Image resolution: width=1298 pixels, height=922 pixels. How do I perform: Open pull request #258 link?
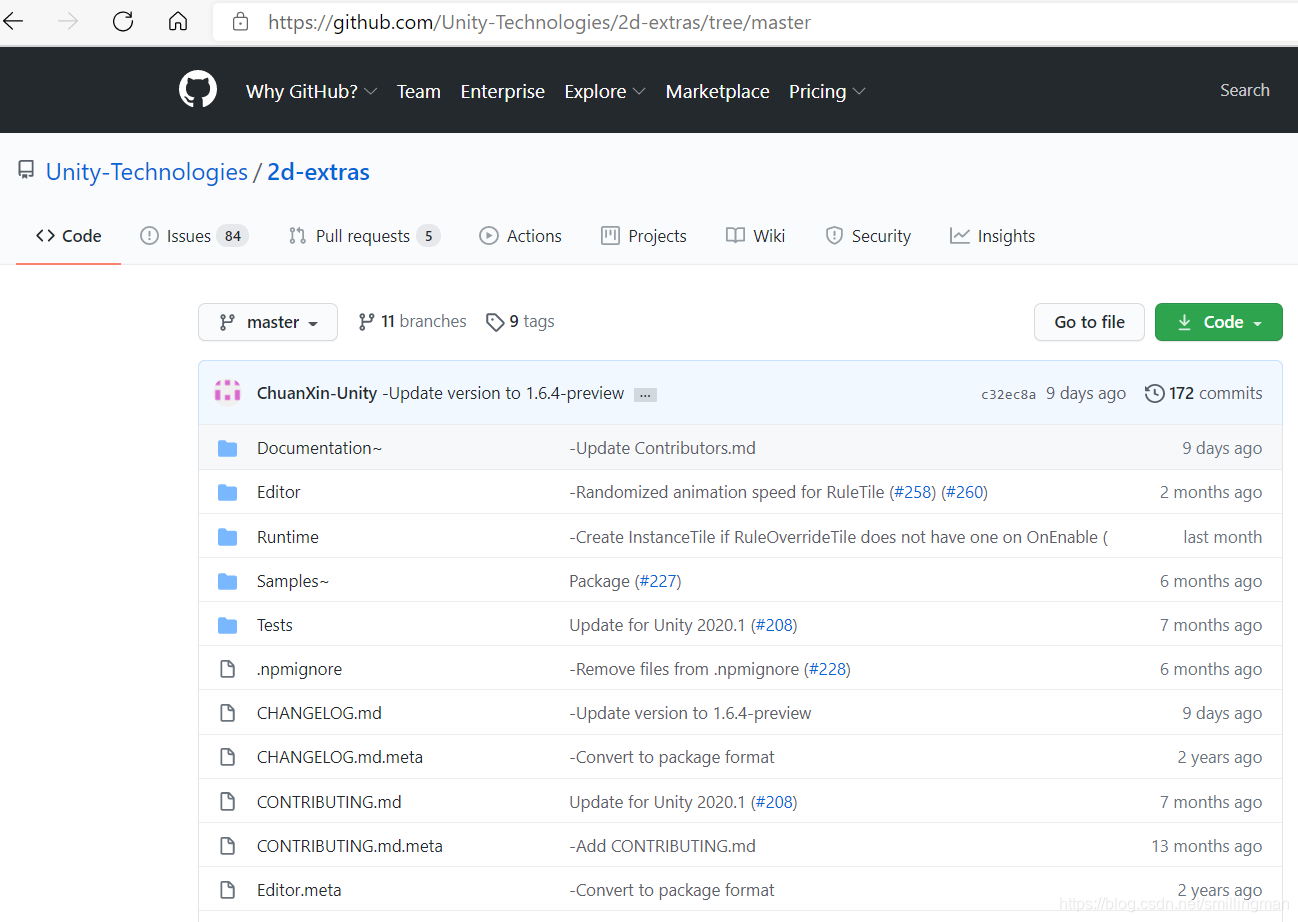[x=912, y=492]
